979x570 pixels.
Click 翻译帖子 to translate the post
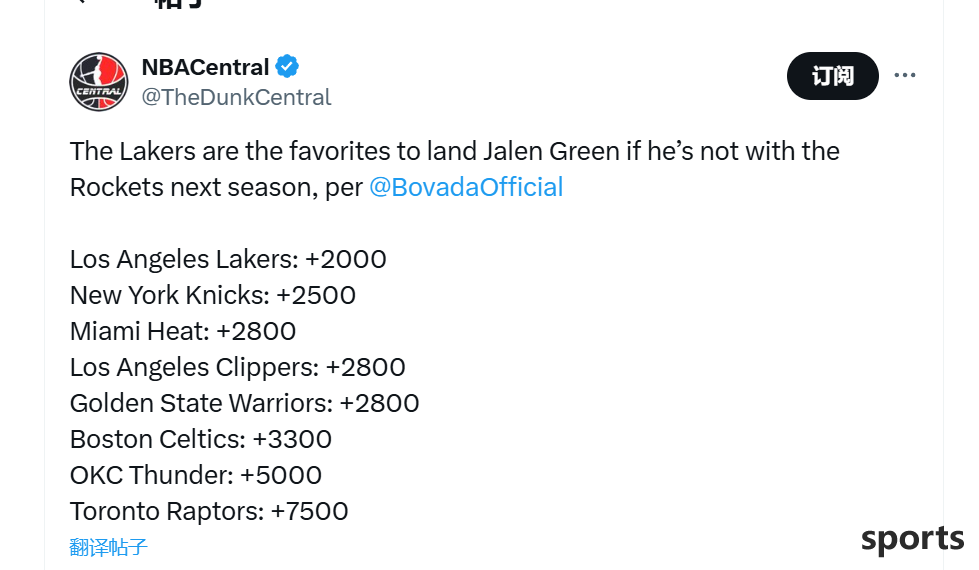(108, 547)
